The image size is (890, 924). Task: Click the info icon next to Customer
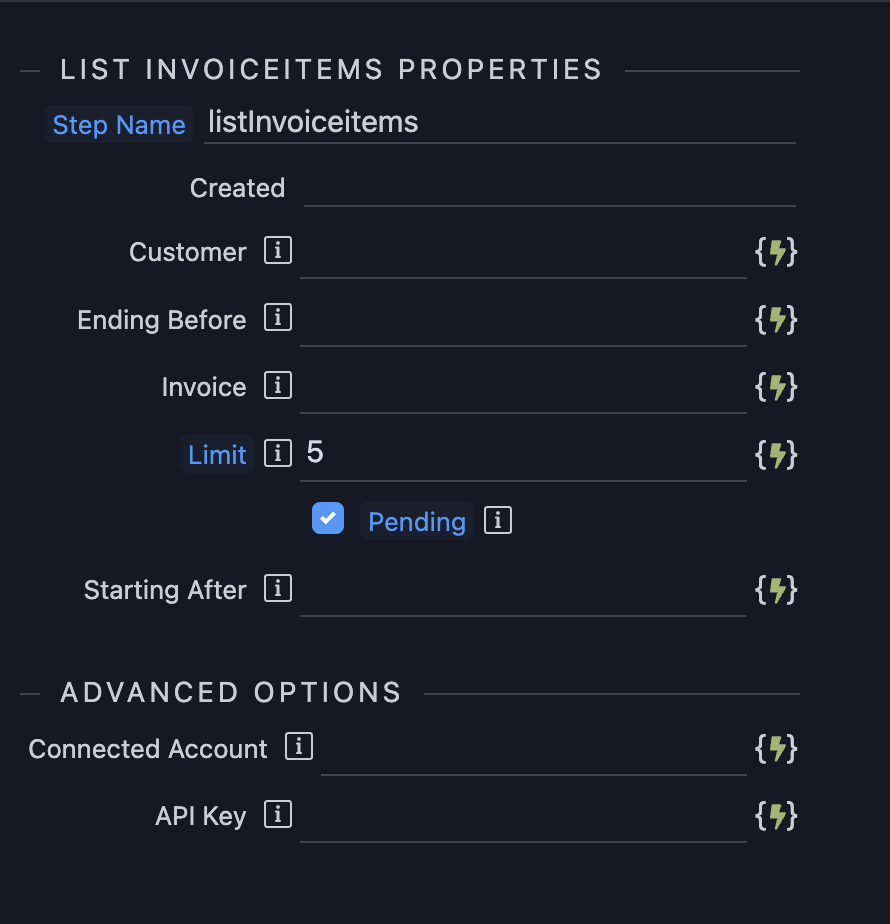pos(277,250)
